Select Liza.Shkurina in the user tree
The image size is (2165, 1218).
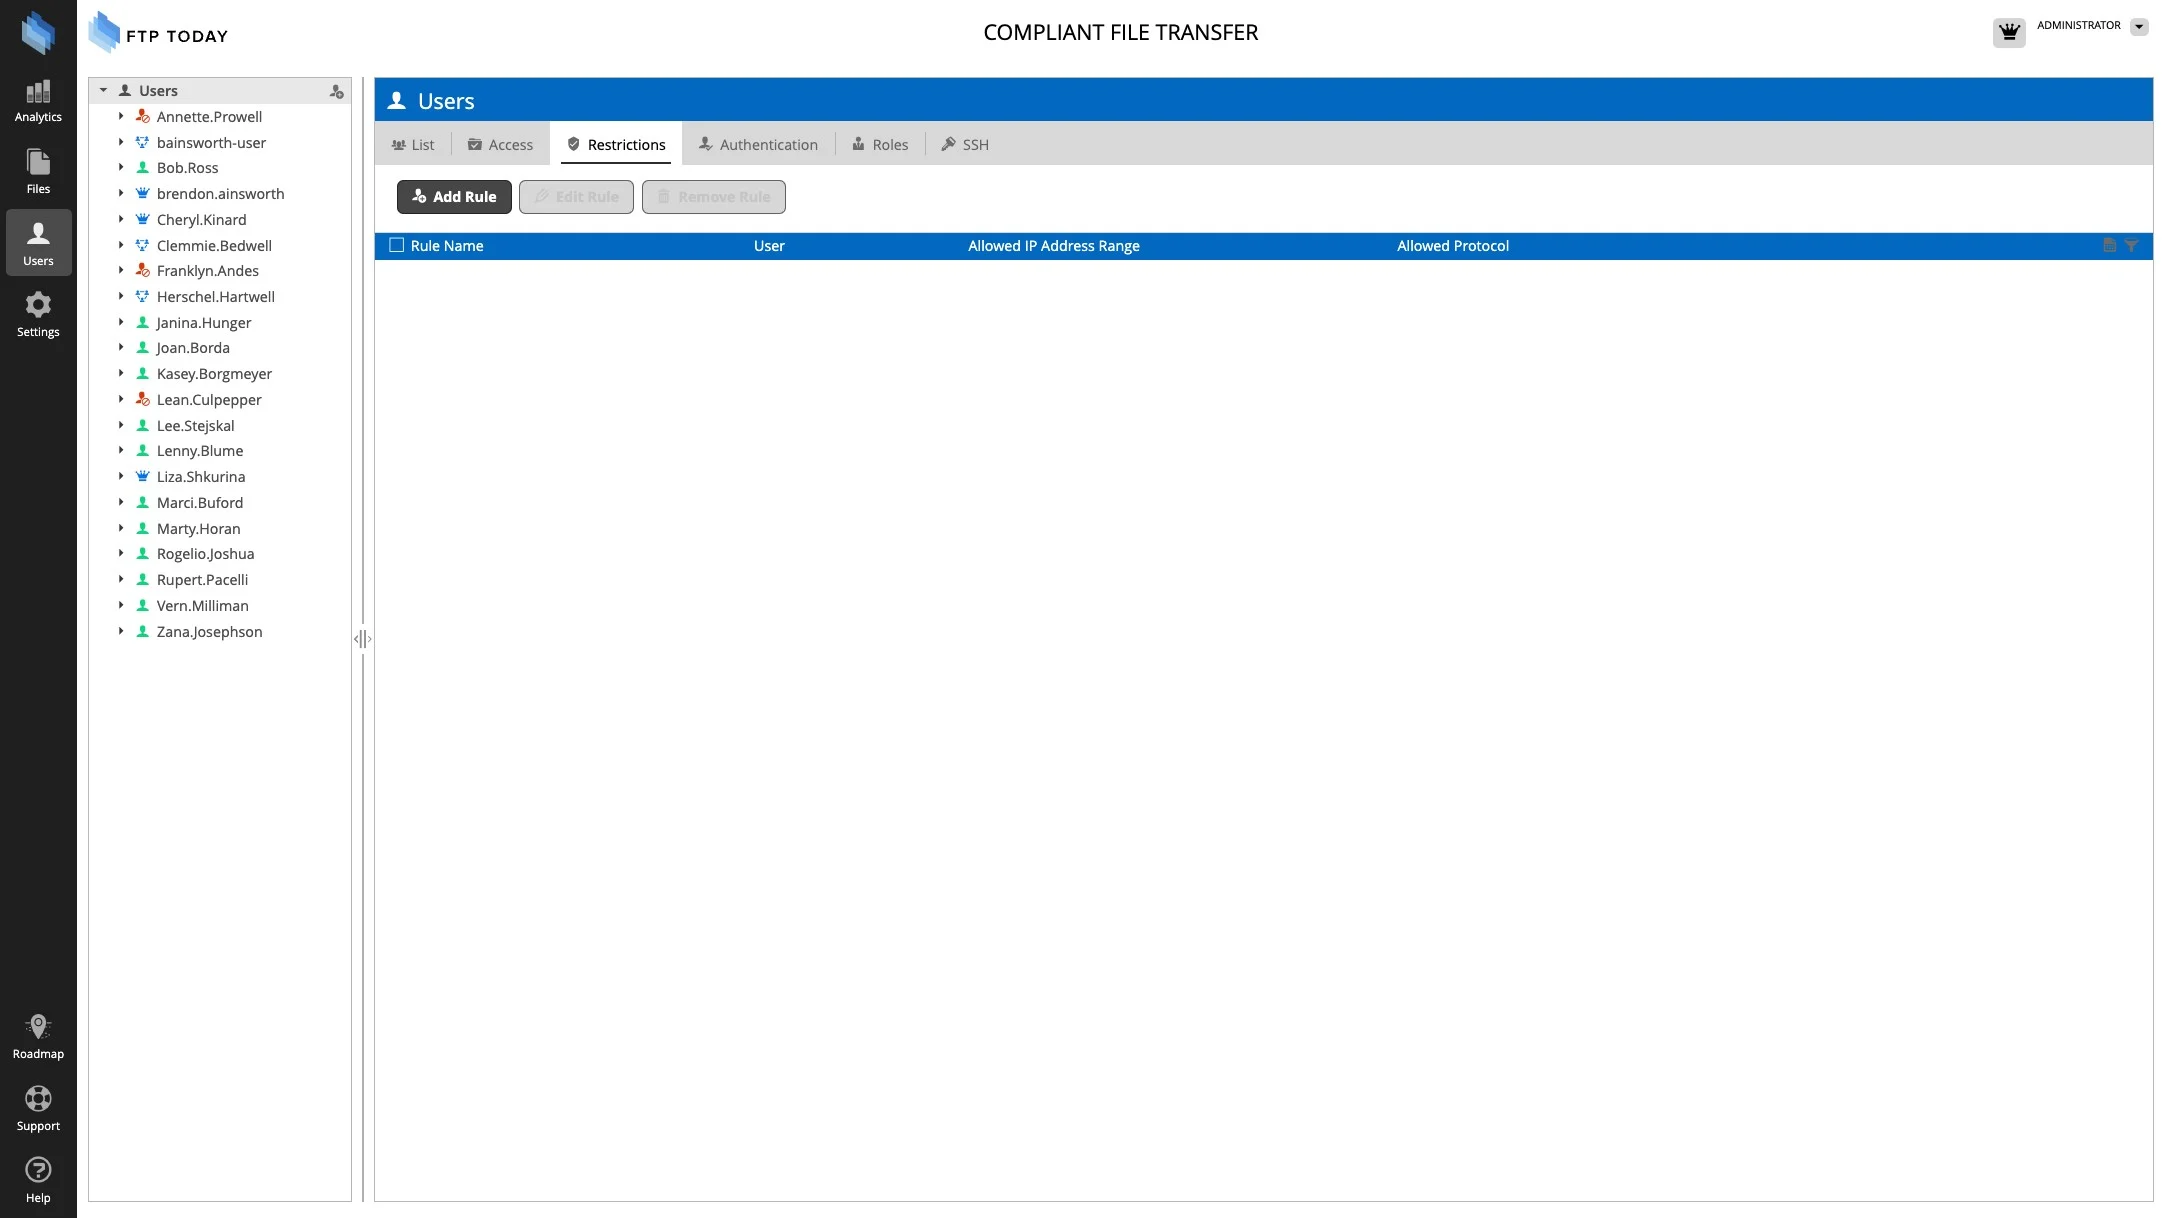tap(200, 477)
